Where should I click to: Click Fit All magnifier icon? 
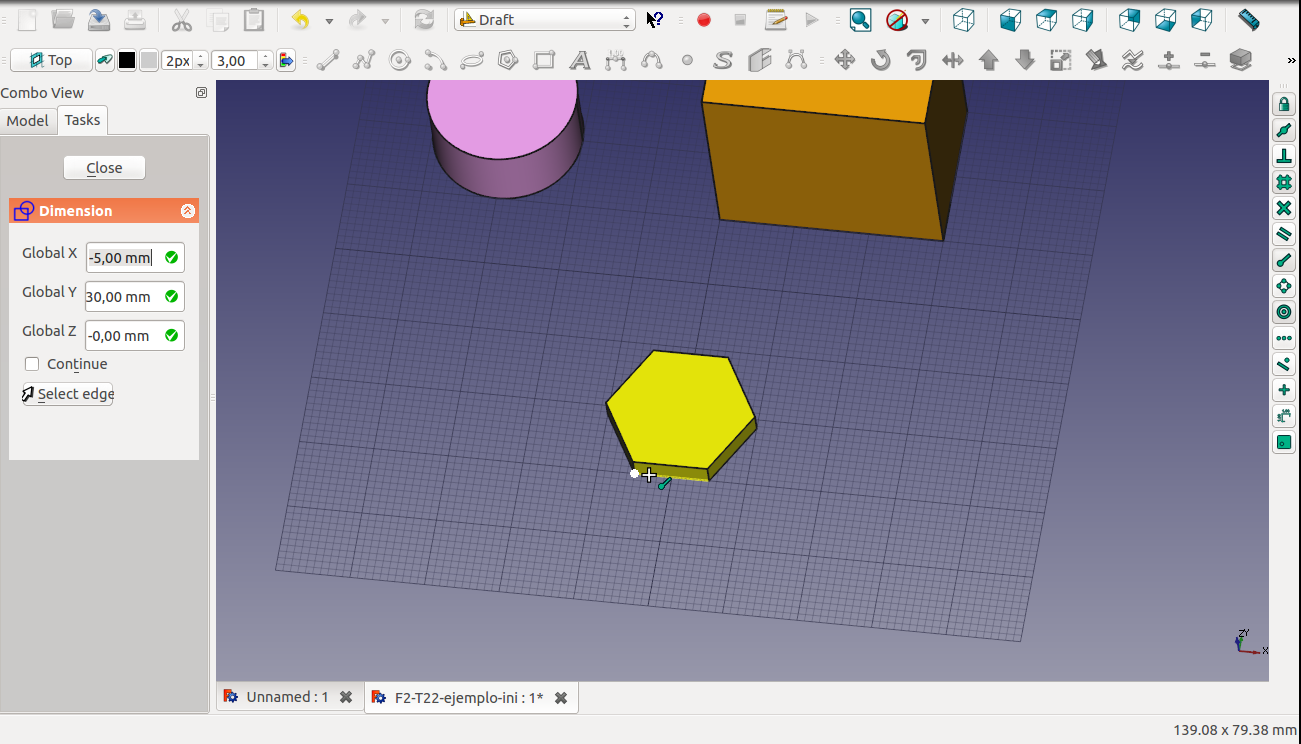pyautogui.click(x=860, y=20)
